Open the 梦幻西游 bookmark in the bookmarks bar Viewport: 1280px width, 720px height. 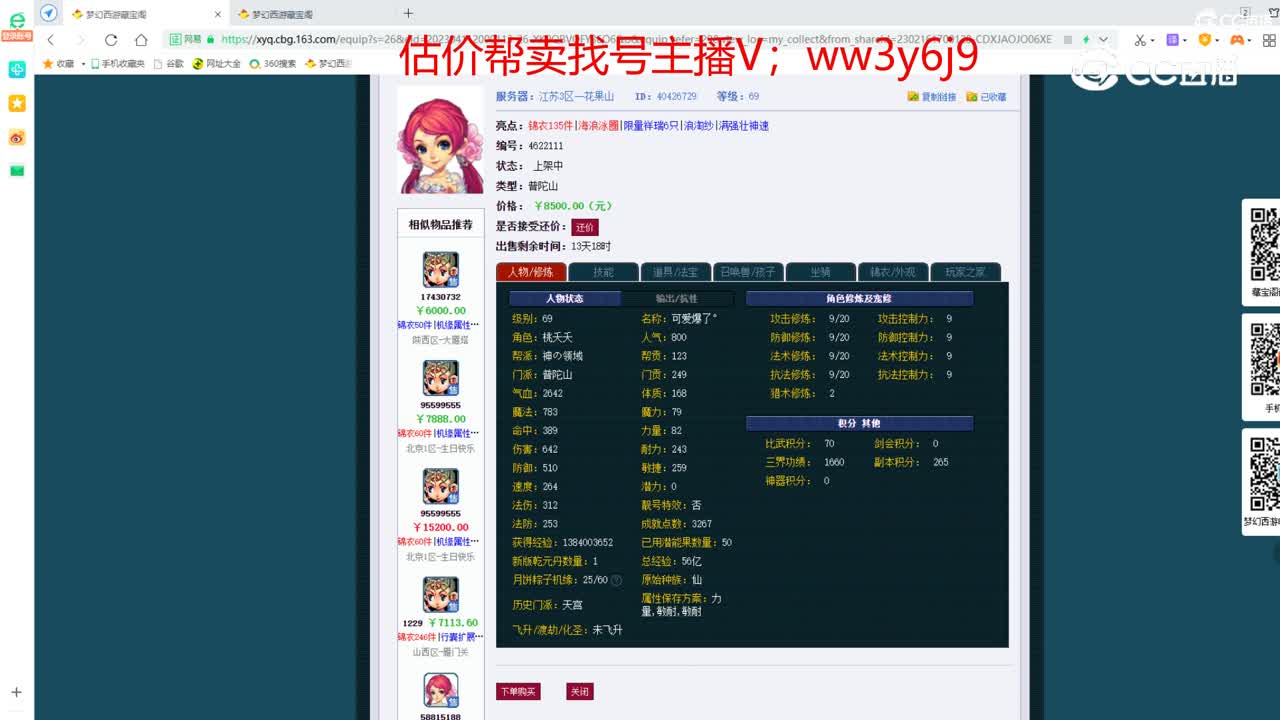[329, 63]
